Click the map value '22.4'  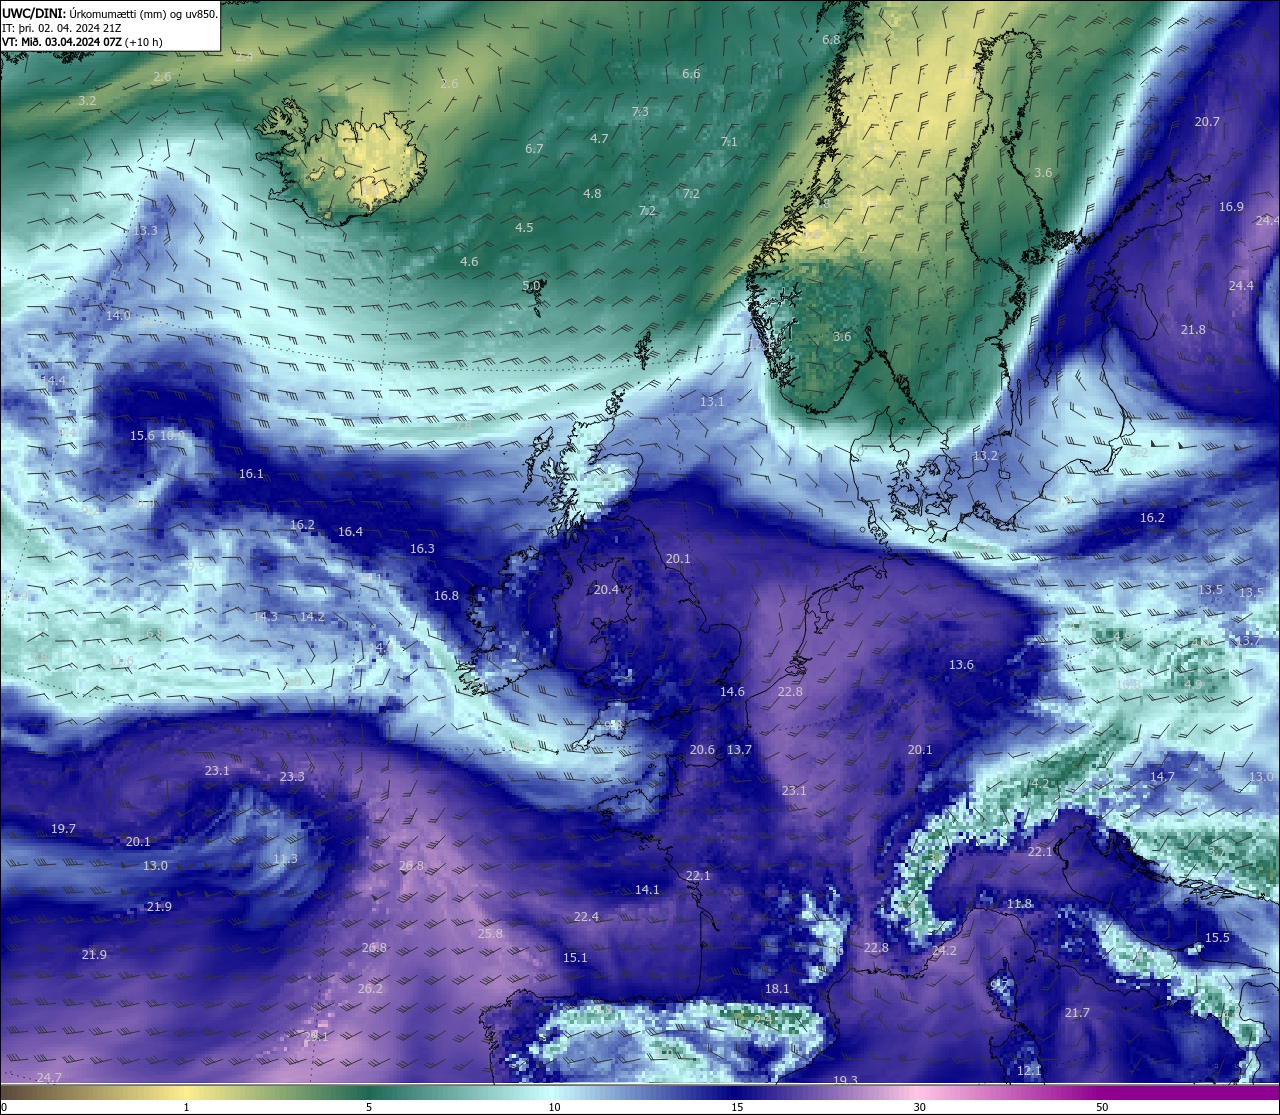[x=586, y=917]
